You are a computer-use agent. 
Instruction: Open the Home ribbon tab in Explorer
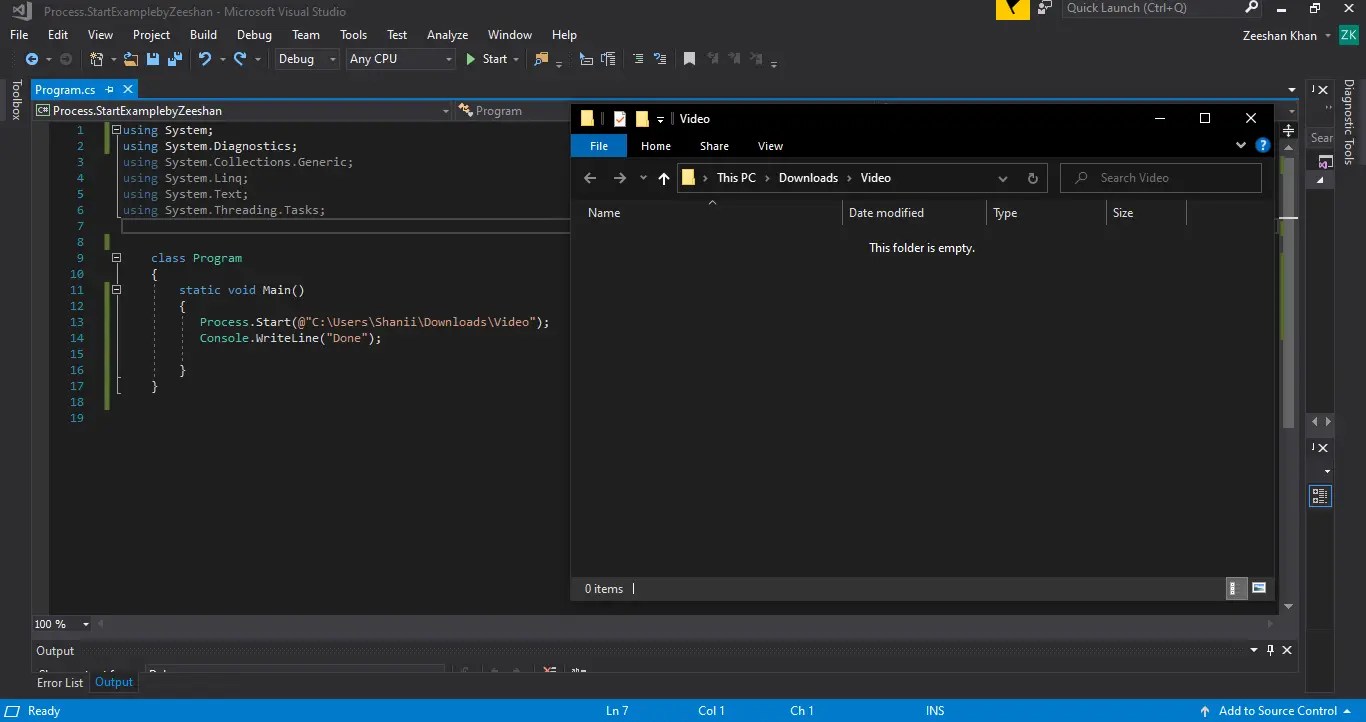(655, 145)
